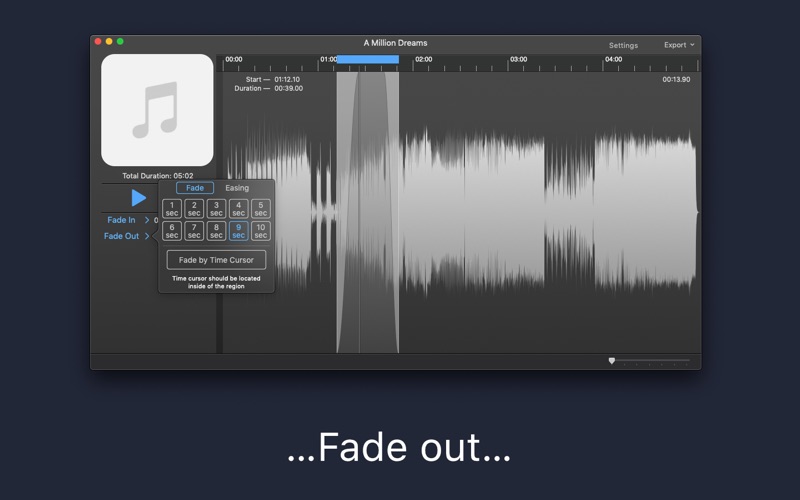Screen dimensions: 800x500
Task: Click the Duration value 00:39.00
Action: coord(289,88)
